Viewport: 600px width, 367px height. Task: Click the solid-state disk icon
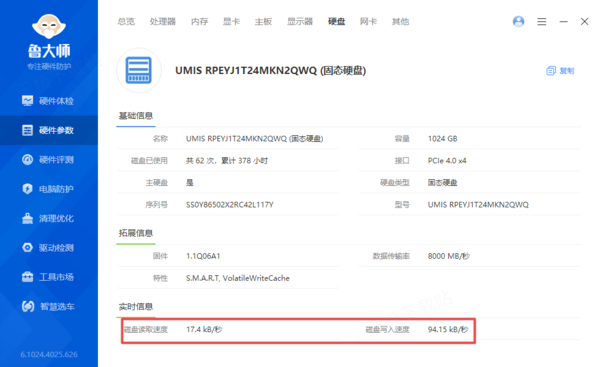(139, 70)
